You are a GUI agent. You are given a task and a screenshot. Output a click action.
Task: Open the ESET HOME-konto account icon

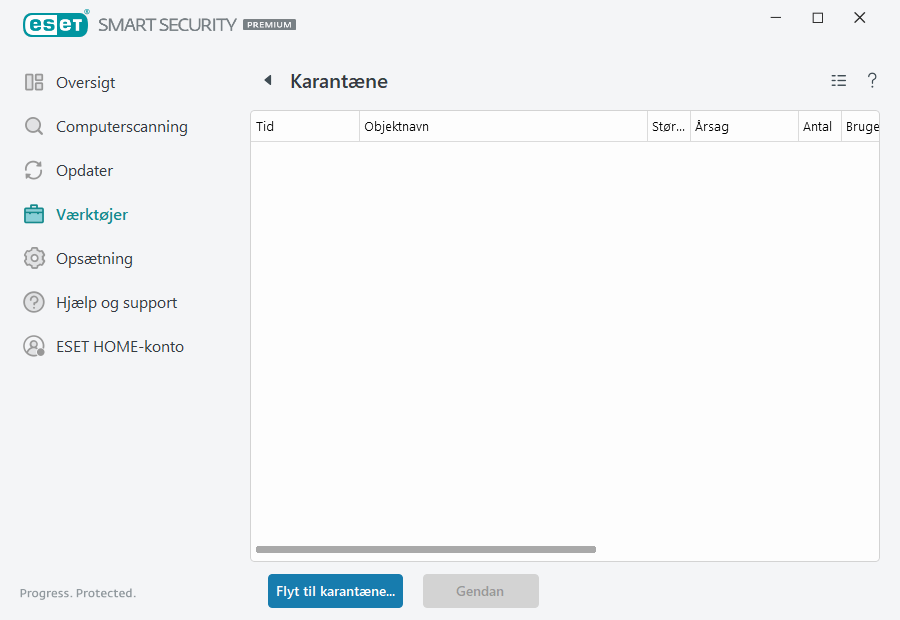34,346
